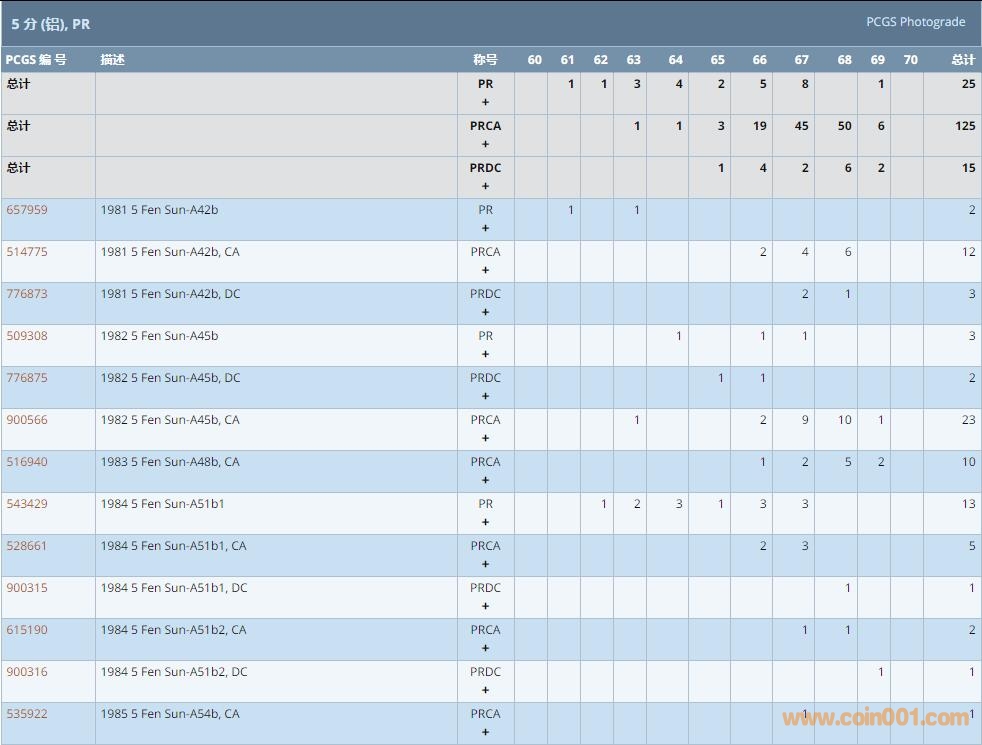982x745 pixels.
Task: Expand plus grades for the PRCA total row
Action: pyautogui.click(x=486, y=144)
